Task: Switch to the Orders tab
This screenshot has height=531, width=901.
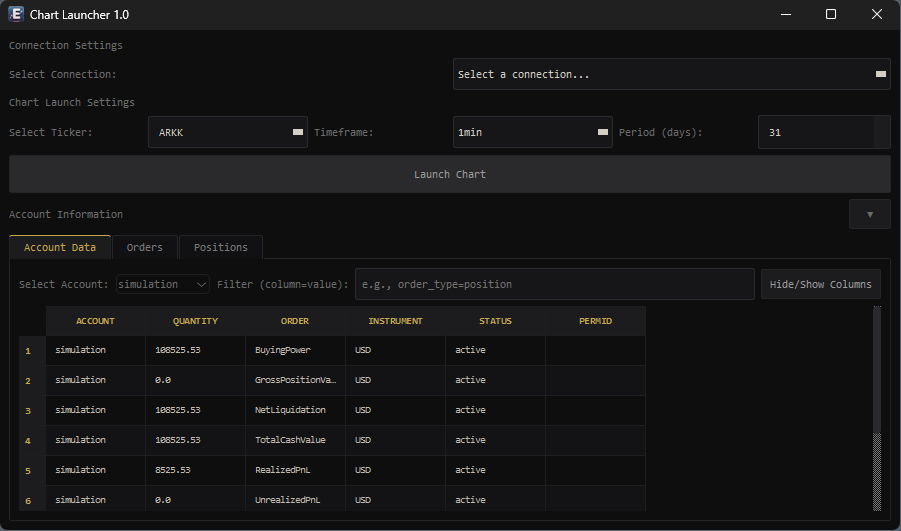Action: point(144,247)
